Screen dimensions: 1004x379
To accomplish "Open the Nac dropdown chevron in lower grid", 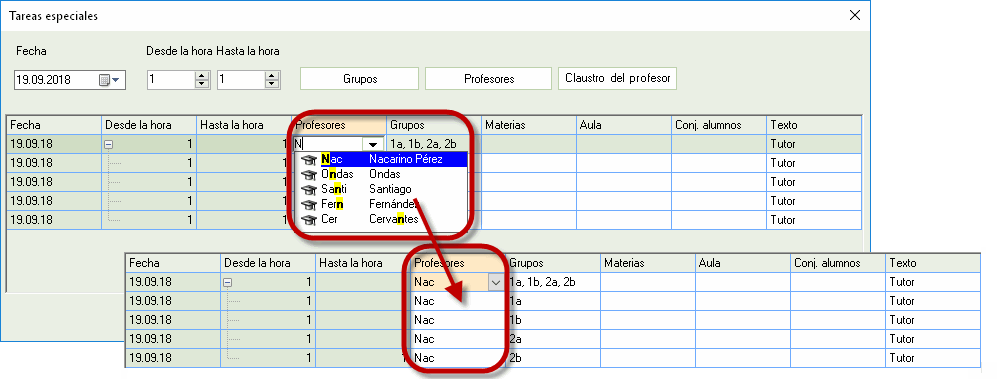I will pos(496,282).
